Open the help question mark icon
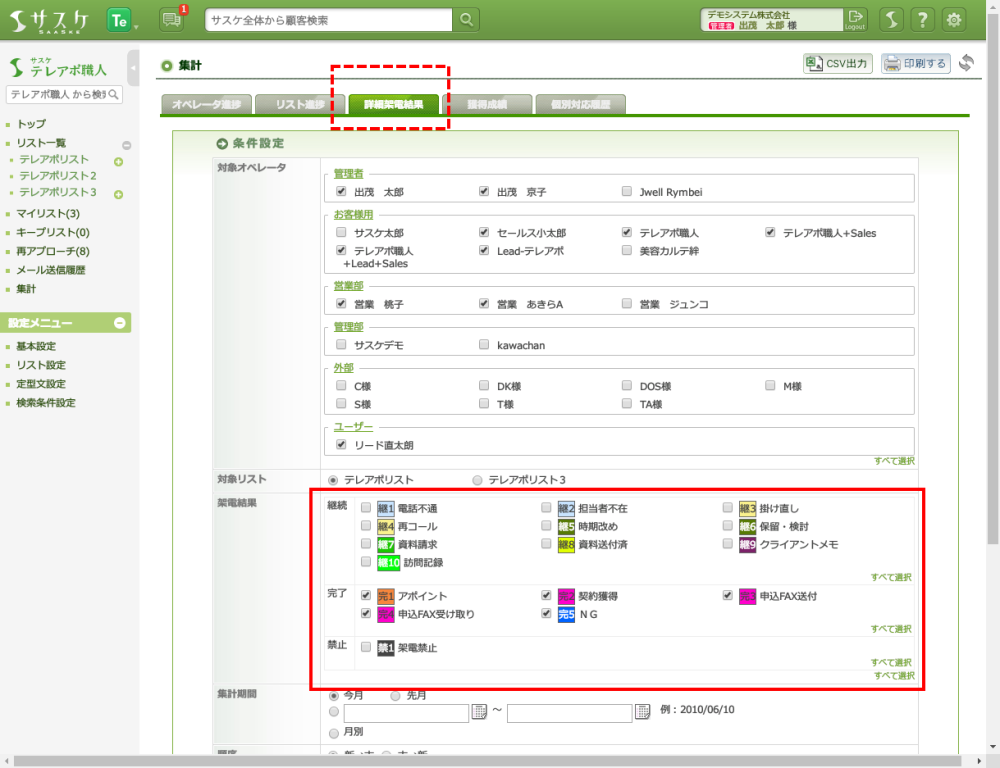This screenshot has width=1000, height=768. pos(923,20)
